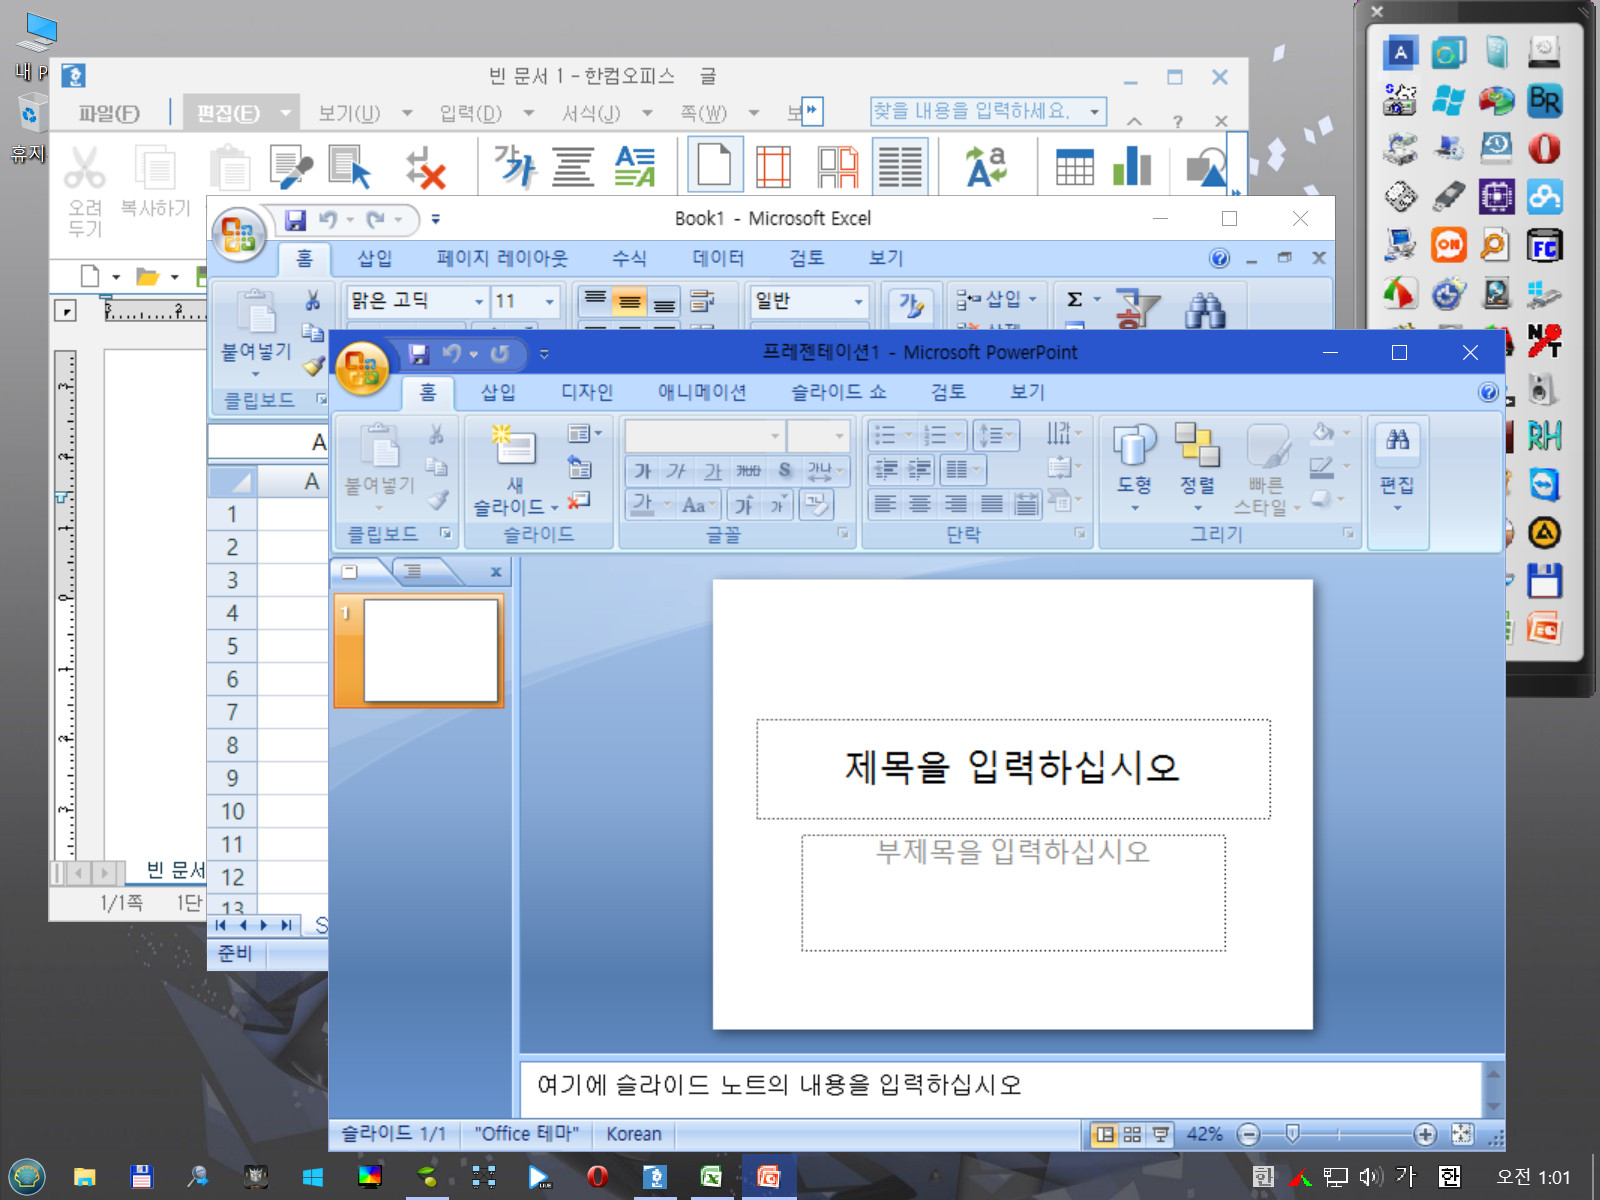Image resolution: width=1600 pixels, height=1200 pixels.
Task: Open PowerPoint Design (디자인) tab
Action: click(x=587, y=392)
